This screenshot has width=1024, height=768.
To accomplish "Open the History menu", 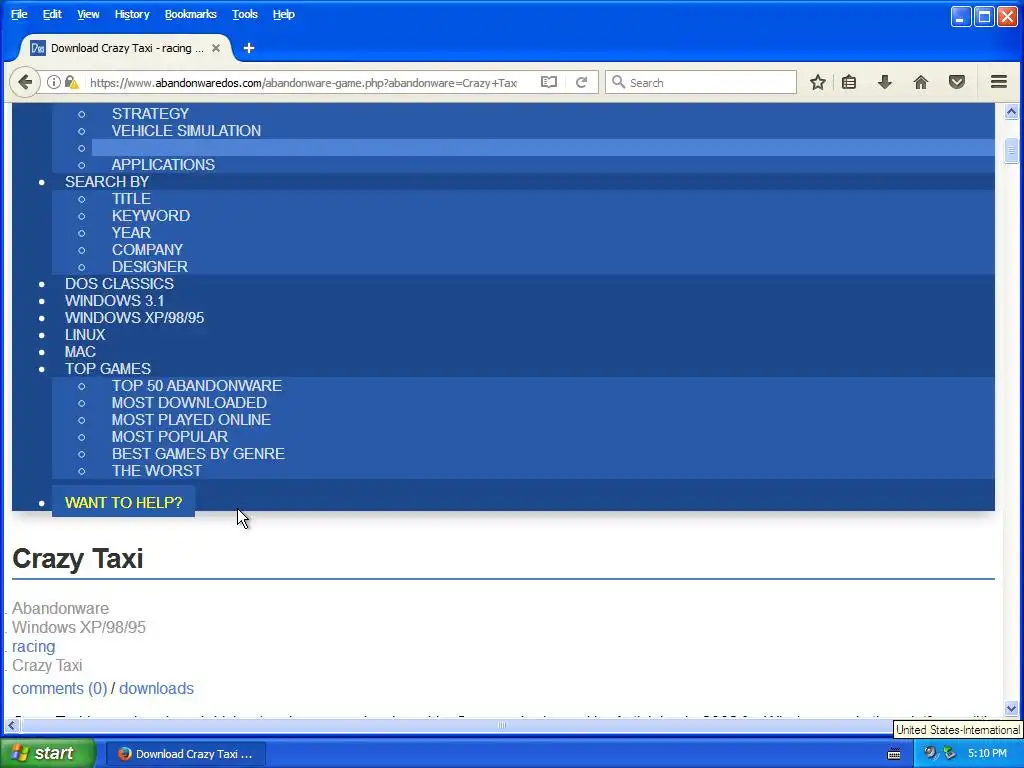I will coord(132,14).
